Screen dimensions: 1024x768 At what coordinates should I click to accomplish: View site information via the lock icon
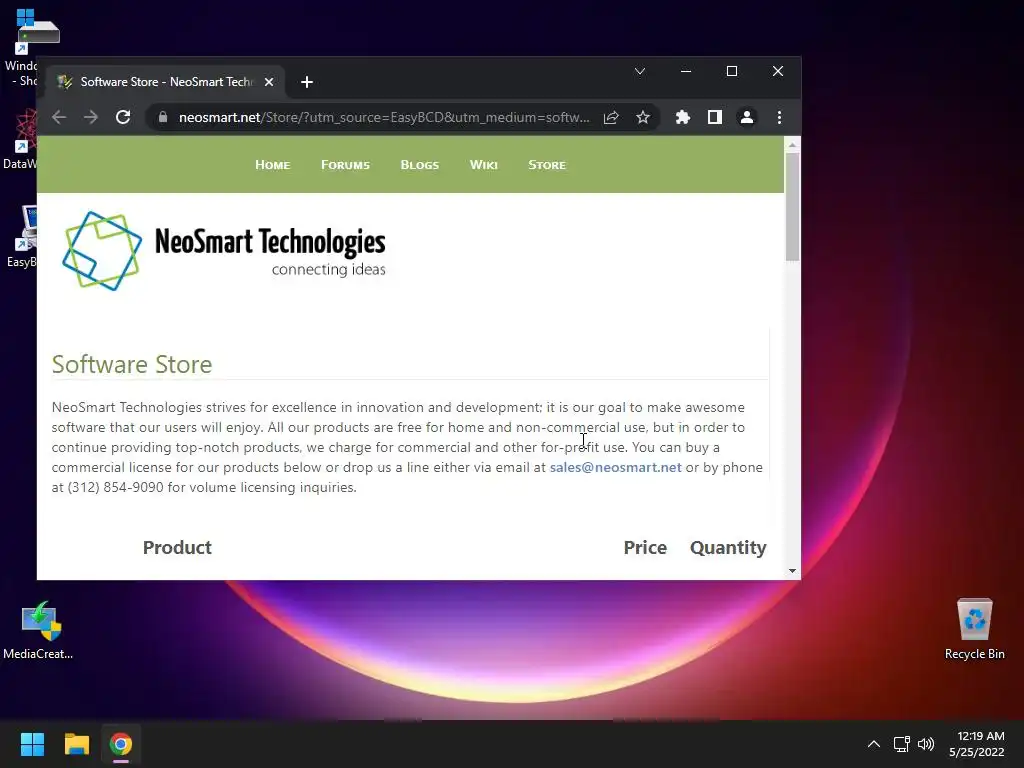coord(163,118)
